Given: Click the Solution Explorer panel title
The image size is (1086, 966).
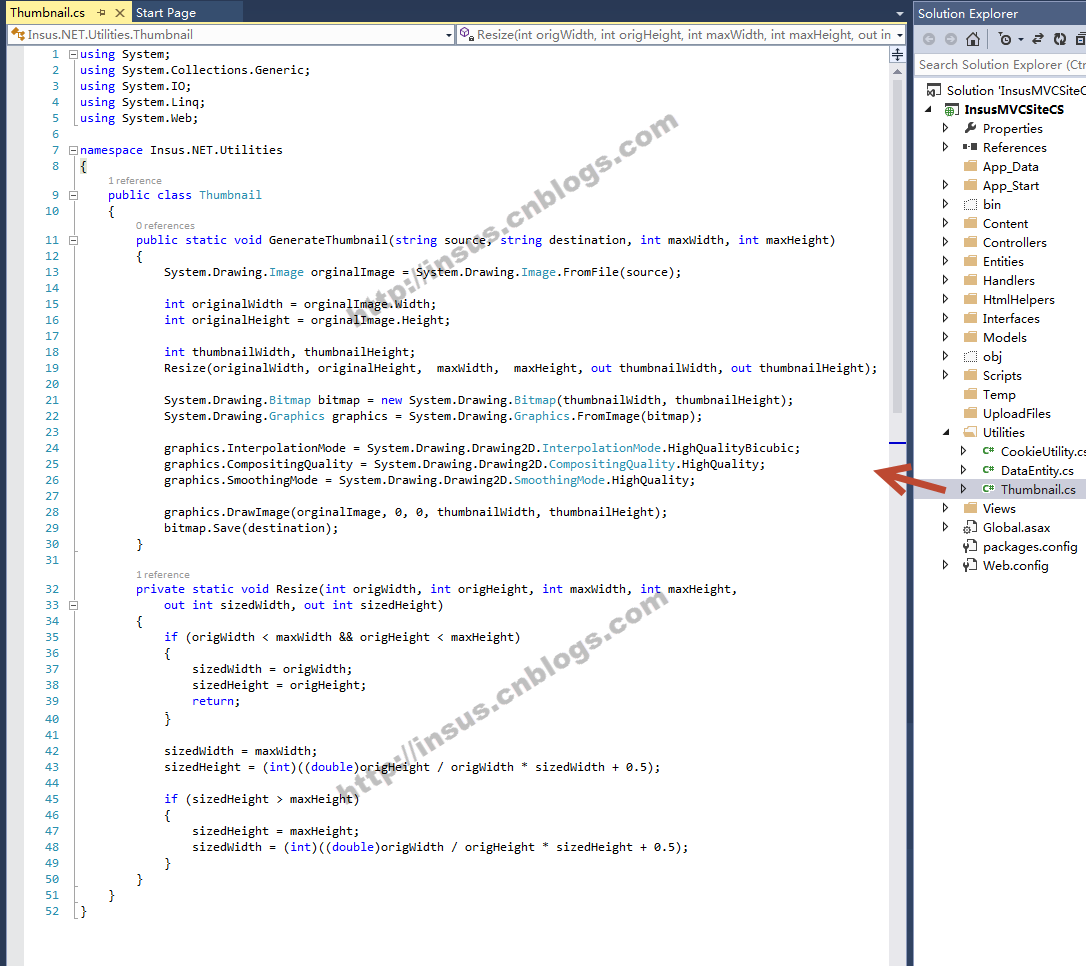Looking at the screenshot, I should [x=968, y=13].
